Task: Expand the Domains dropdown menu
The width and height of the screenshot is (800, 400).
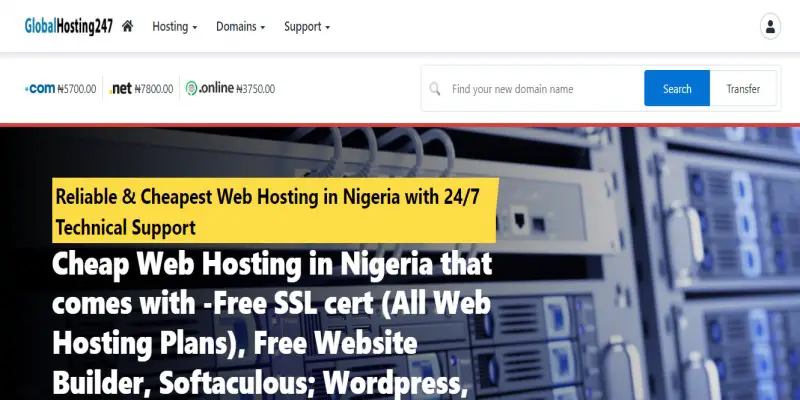Action: tap(240, 27)
